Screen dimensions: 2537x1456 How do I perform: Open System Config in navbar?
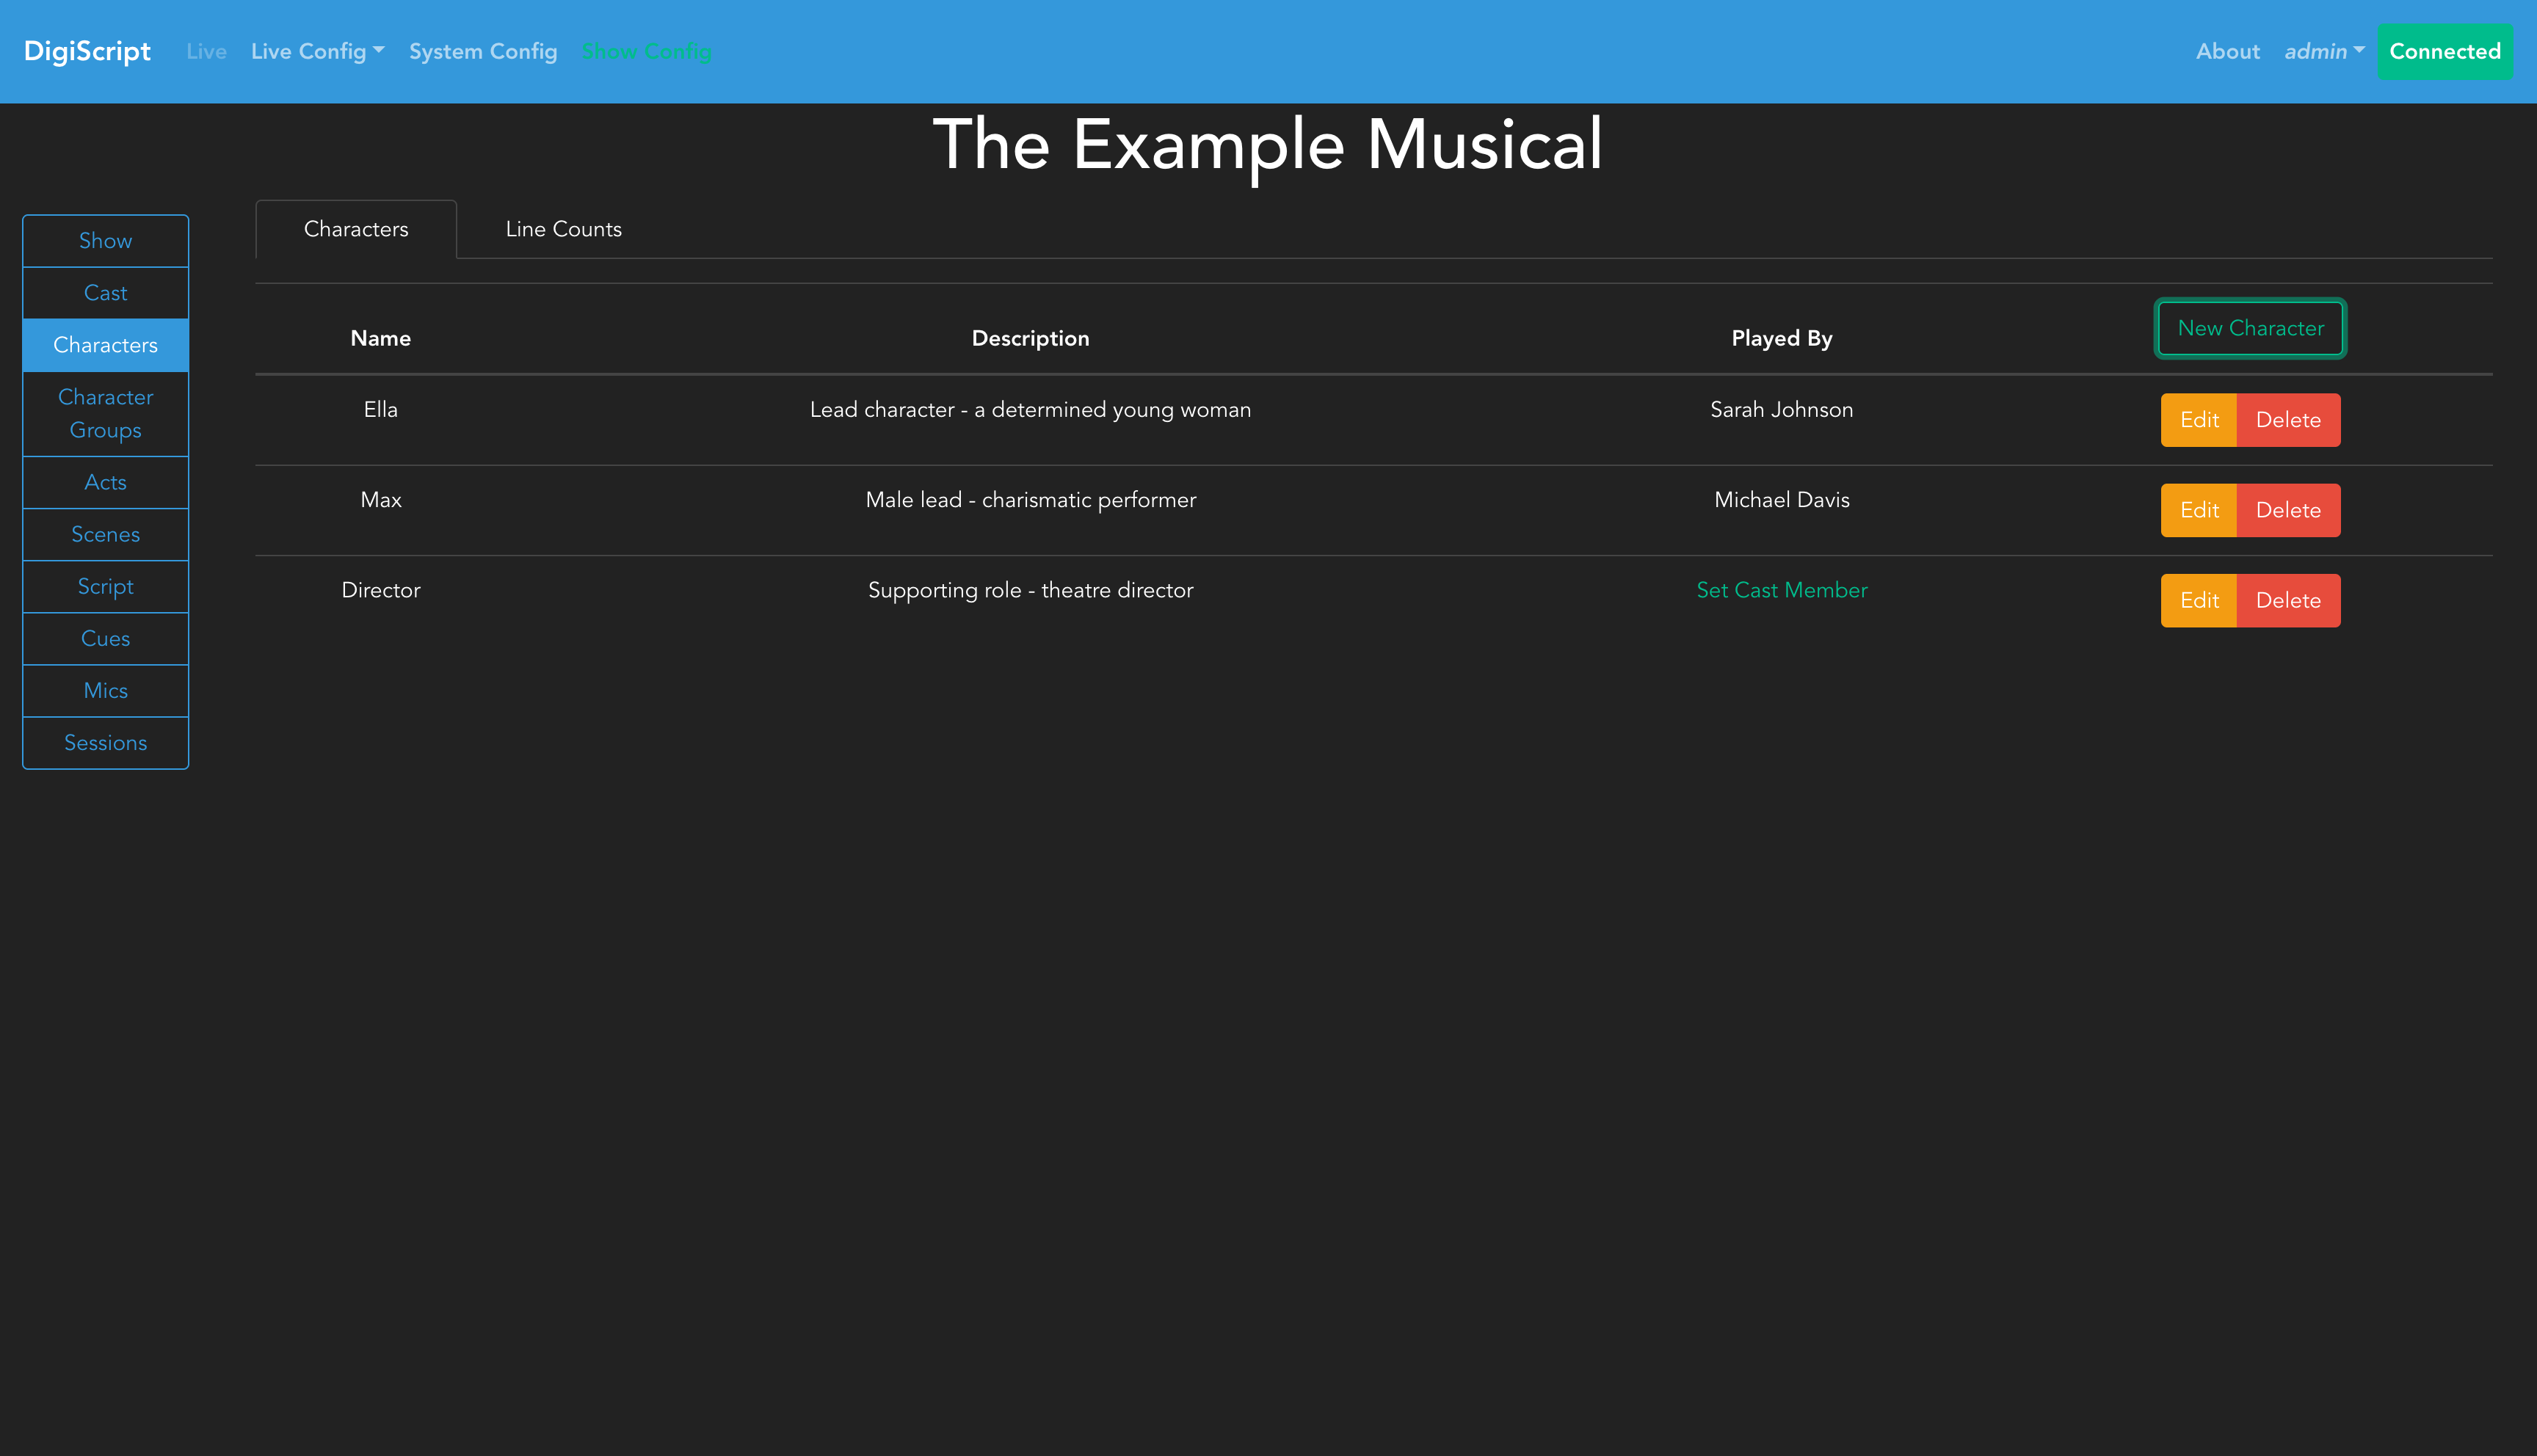click(483, 51)
